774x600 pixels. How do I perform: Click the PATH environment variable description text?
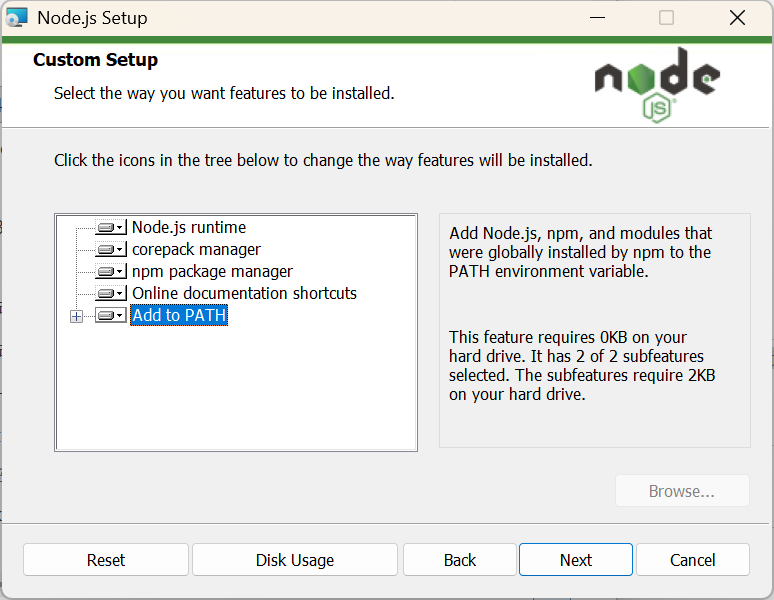coord(580,252)
